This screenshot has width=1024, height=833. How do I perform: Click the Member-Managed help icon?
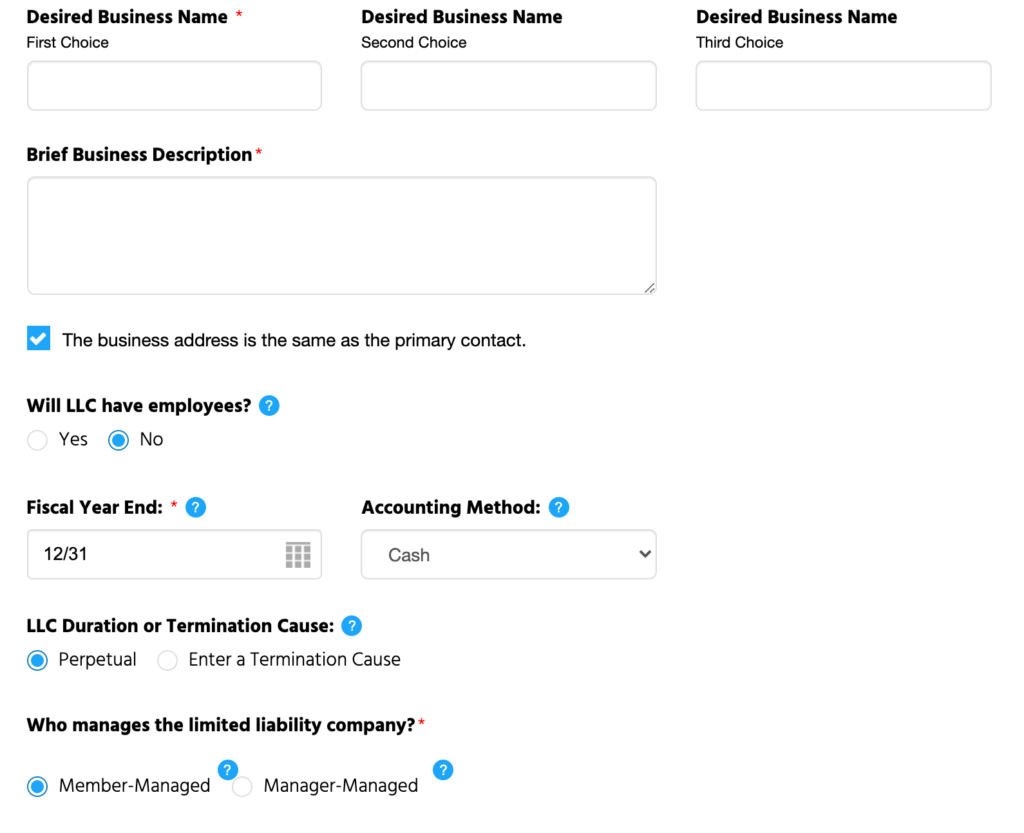coord(227,770)
